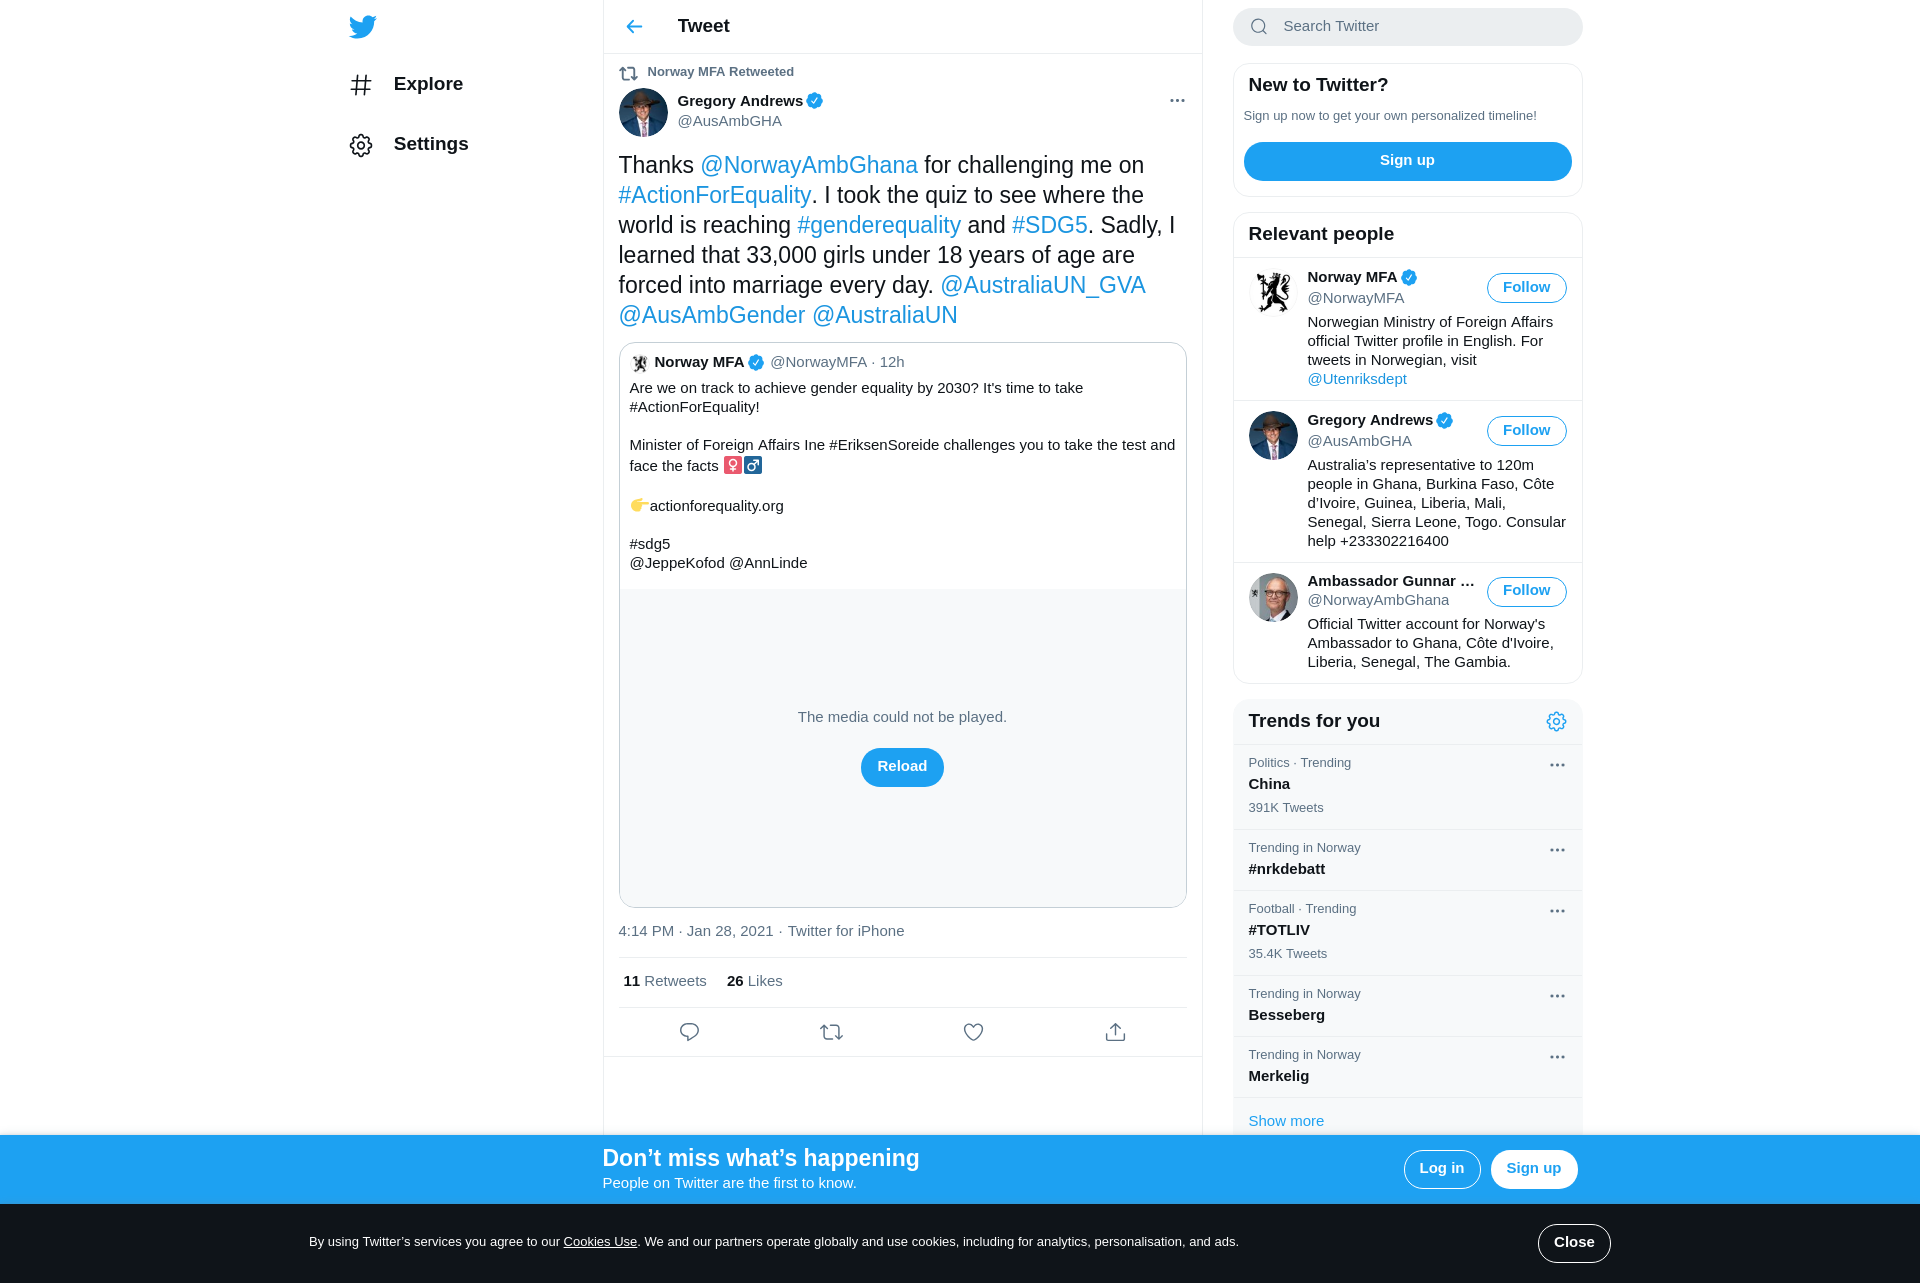
Task: Click the retweet icon below tweet
Action: 831,1032
